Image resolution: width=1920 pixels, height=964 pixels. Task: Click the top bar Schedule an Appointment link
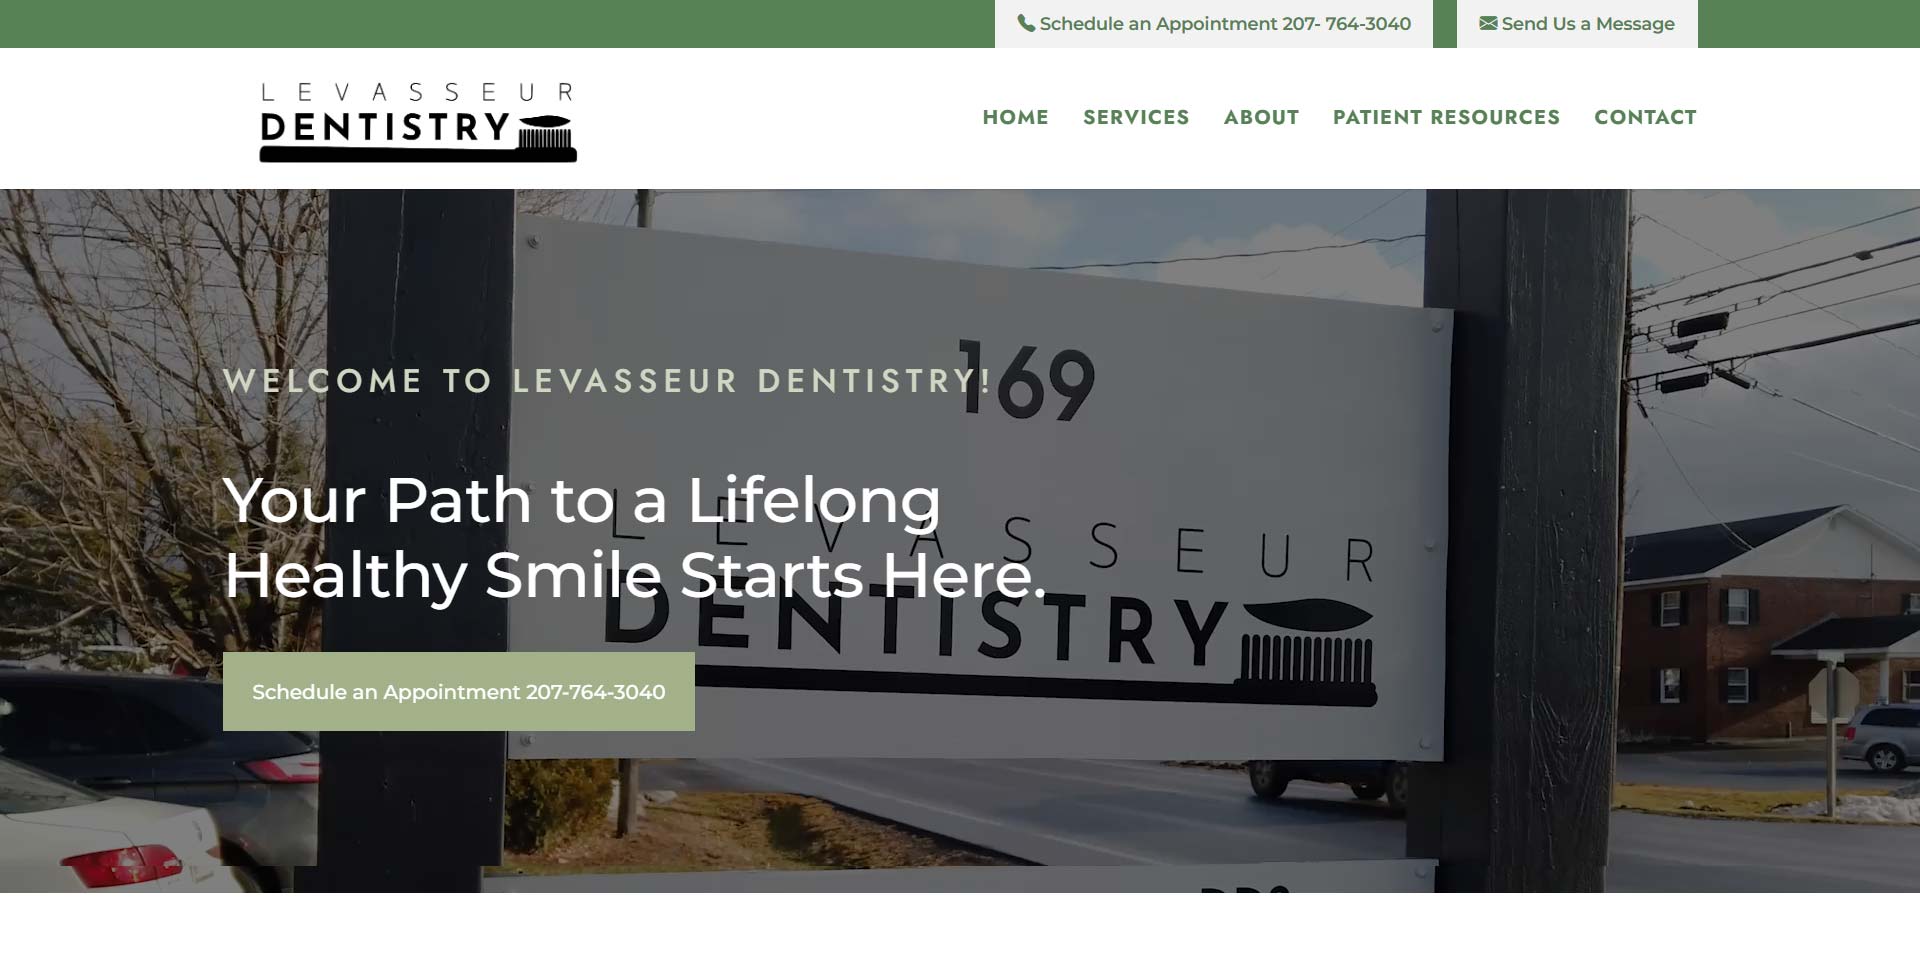tap(1214, 23)
